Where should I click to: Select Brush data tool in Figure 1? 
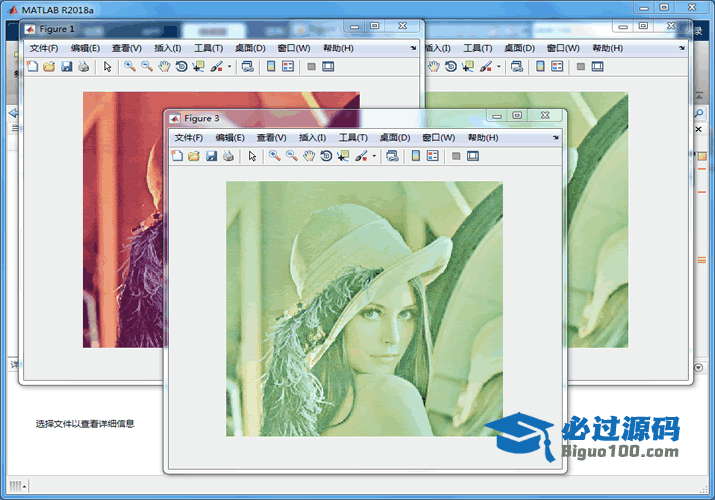217,67
